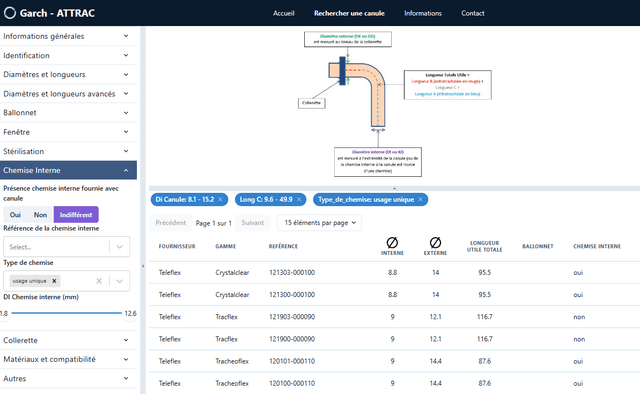
Task: Collapse the diagram panel with the up caret
Action: click(x=394, y=189)
